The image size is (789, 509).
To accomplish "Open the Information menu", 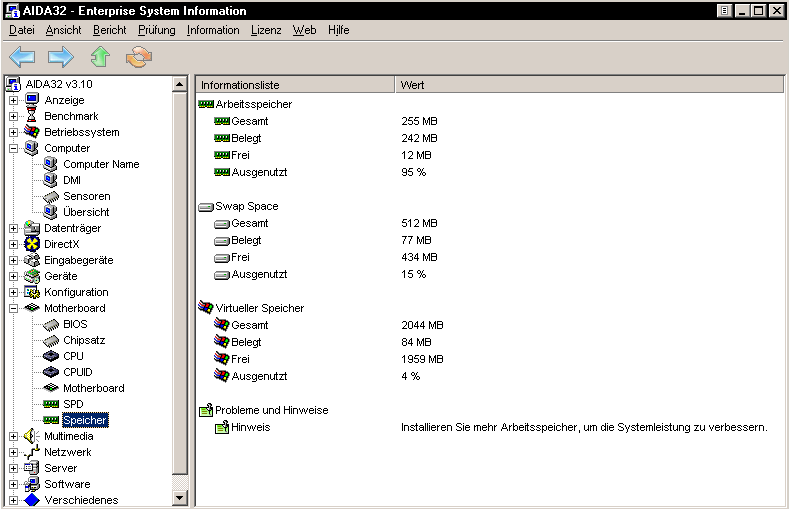I will pos(213,30).
